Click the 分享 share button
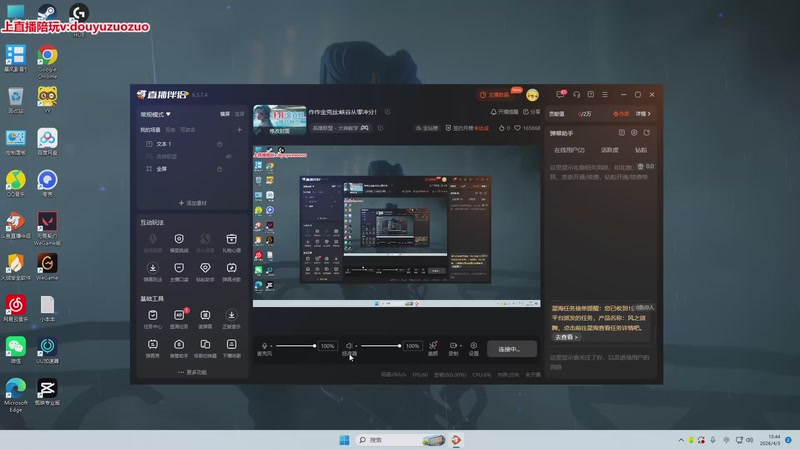This screenshot has width=800, height=450. click(x=531, y=112)
